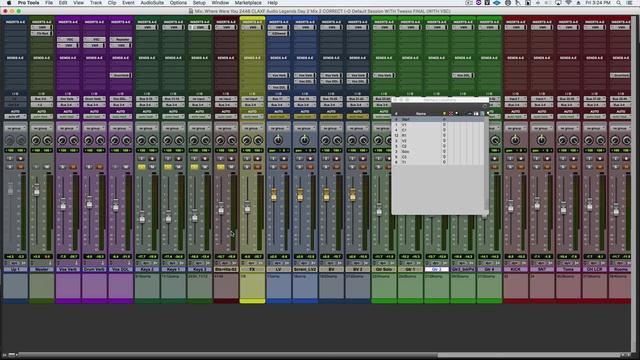640x360 pixels.
Task: Open group selector on FX track
Action: coord(252,128)
